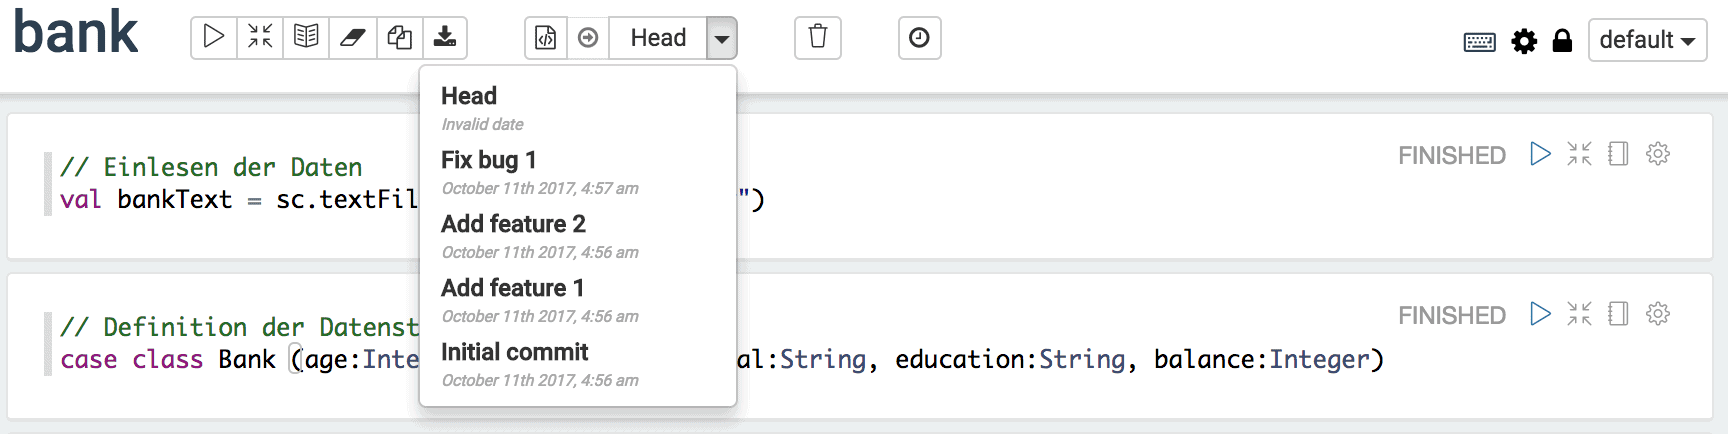Clear all output with the eraser icon

[x=353, y=38]
